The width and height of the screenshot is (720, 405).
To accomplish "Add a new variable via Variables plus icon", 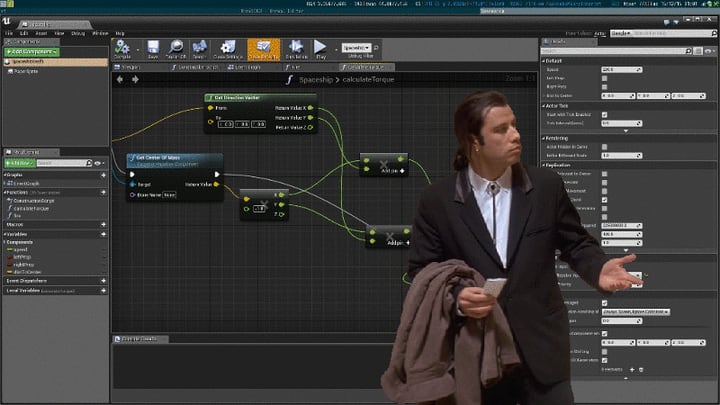I will coord(103,234).
